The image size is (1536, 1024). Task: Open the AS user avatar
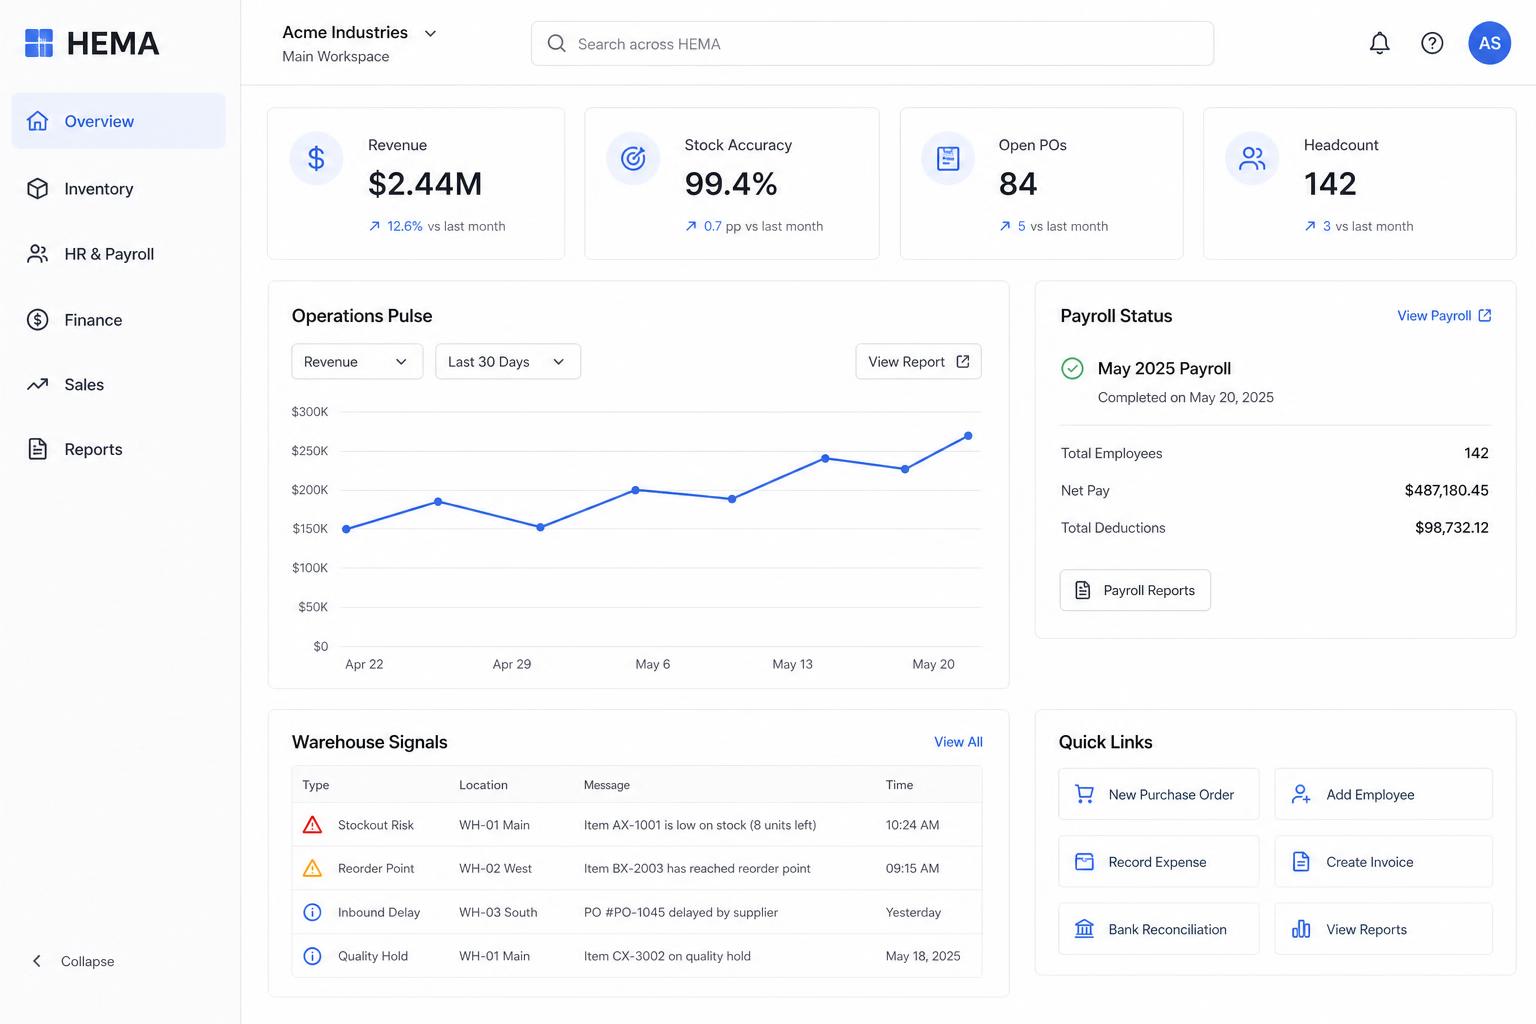[x=1489, y=43]
